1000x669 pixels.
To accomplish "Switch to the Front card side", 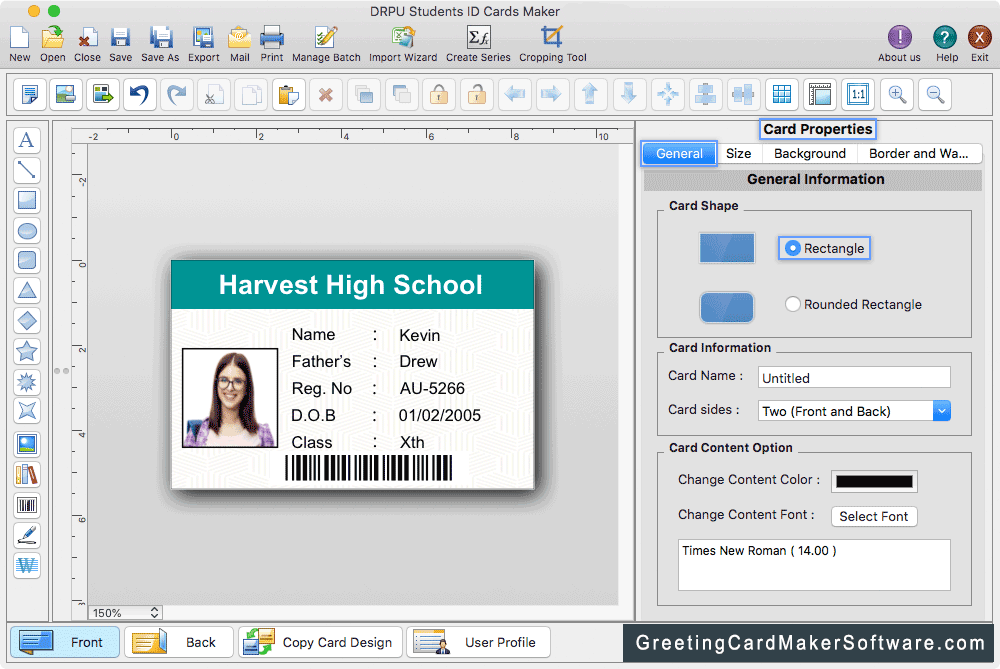I will point(64,642).
